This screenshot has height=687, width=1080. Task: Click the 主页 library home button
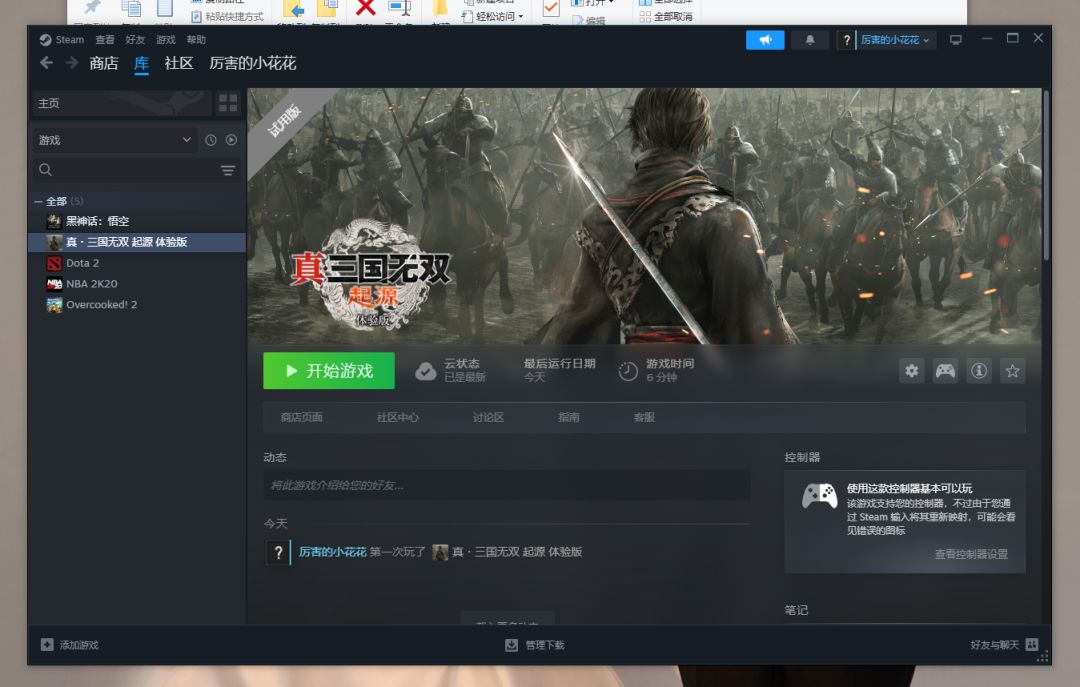[122, 103]
